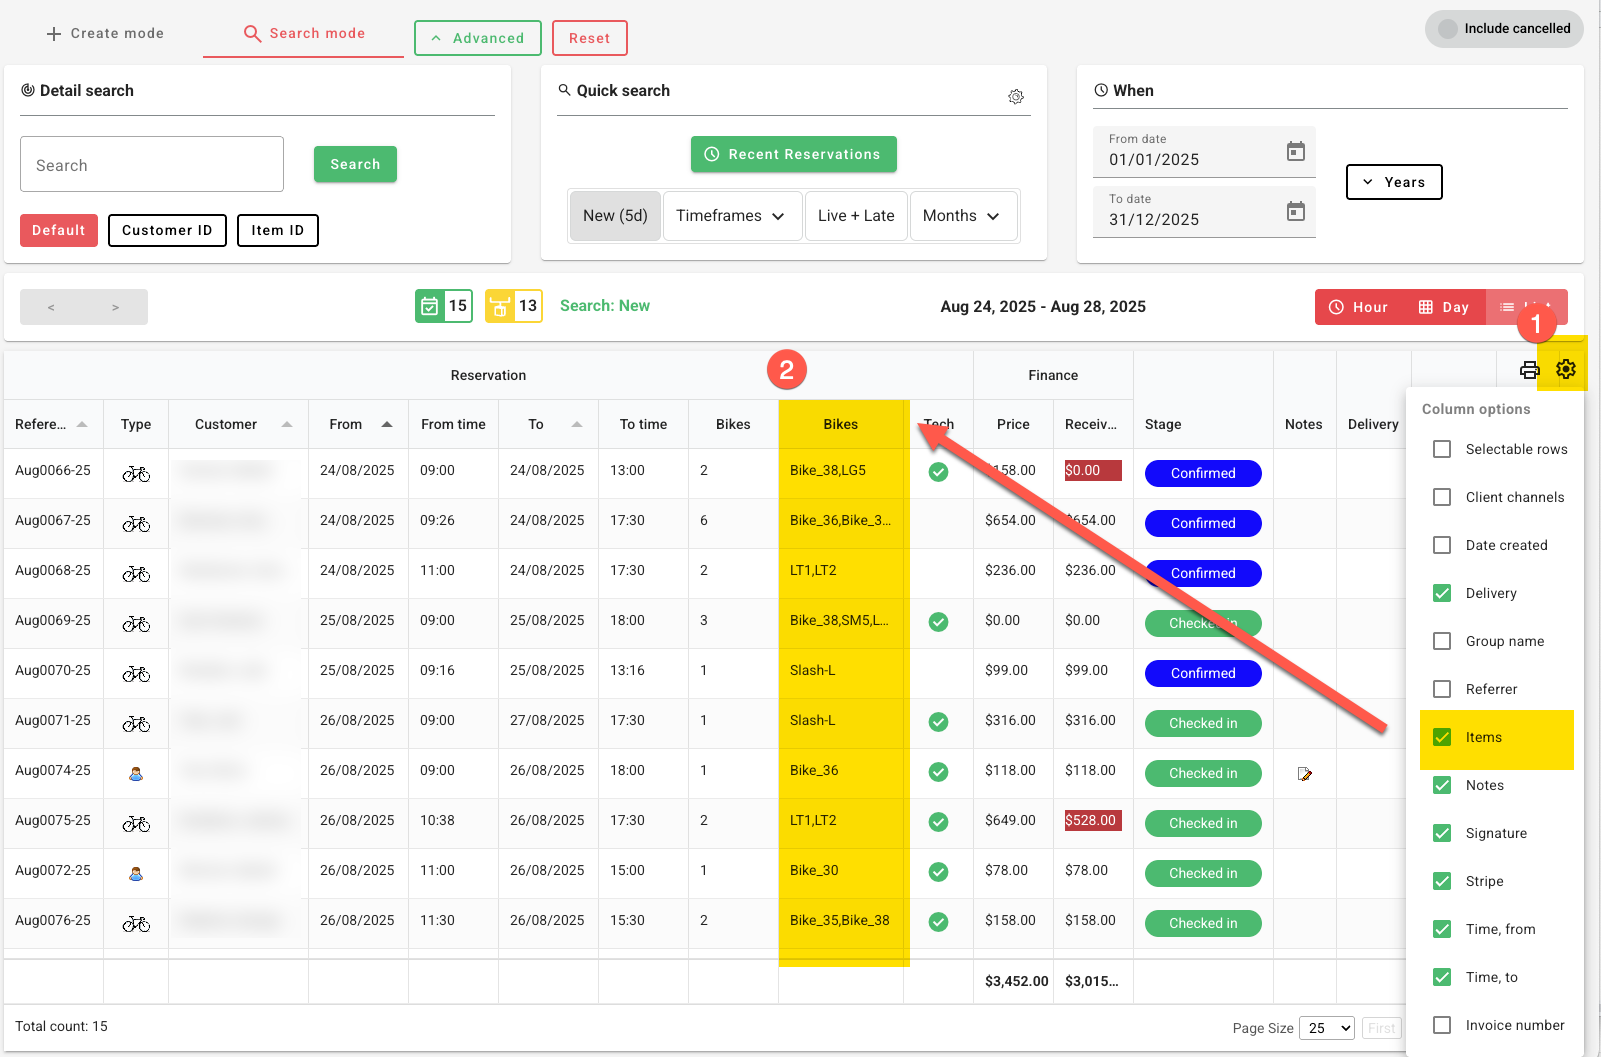Screen dimensions: 1601x1057
Task: Open the From date calendar picker
Action: pyautogui.click(x=1296, y=151)
